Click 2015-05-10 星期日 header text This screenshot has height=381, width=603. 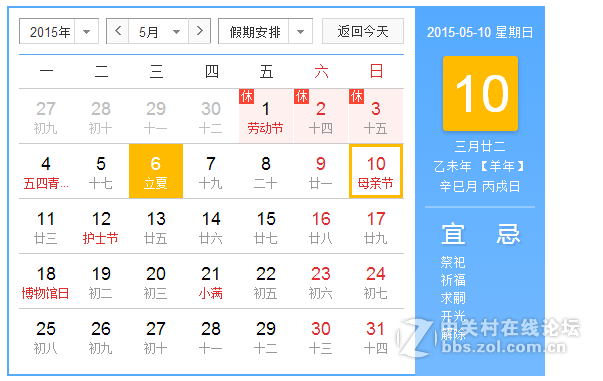(480, 32)
